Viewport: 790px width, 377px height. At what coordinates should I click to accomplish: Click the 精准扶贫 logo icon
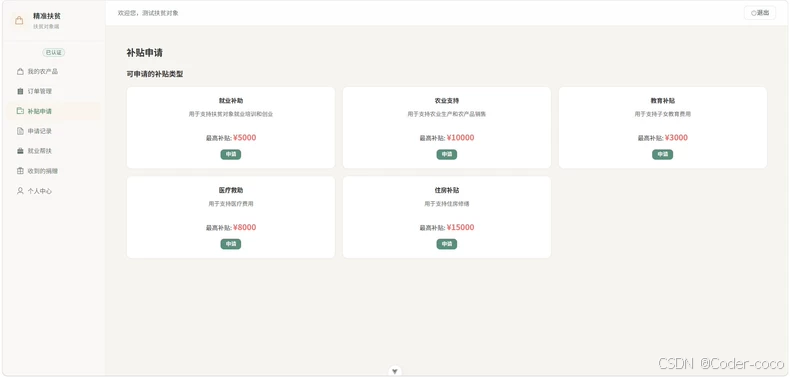click(19, 21)
